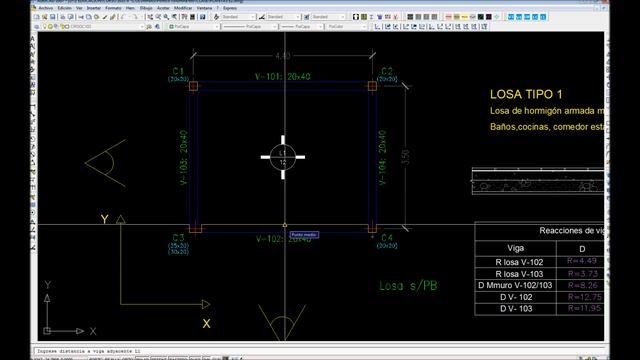Click the first shade mode square icon
This screenshot has height=360, width=640.
pyautogui.click(x=410, y=17)
